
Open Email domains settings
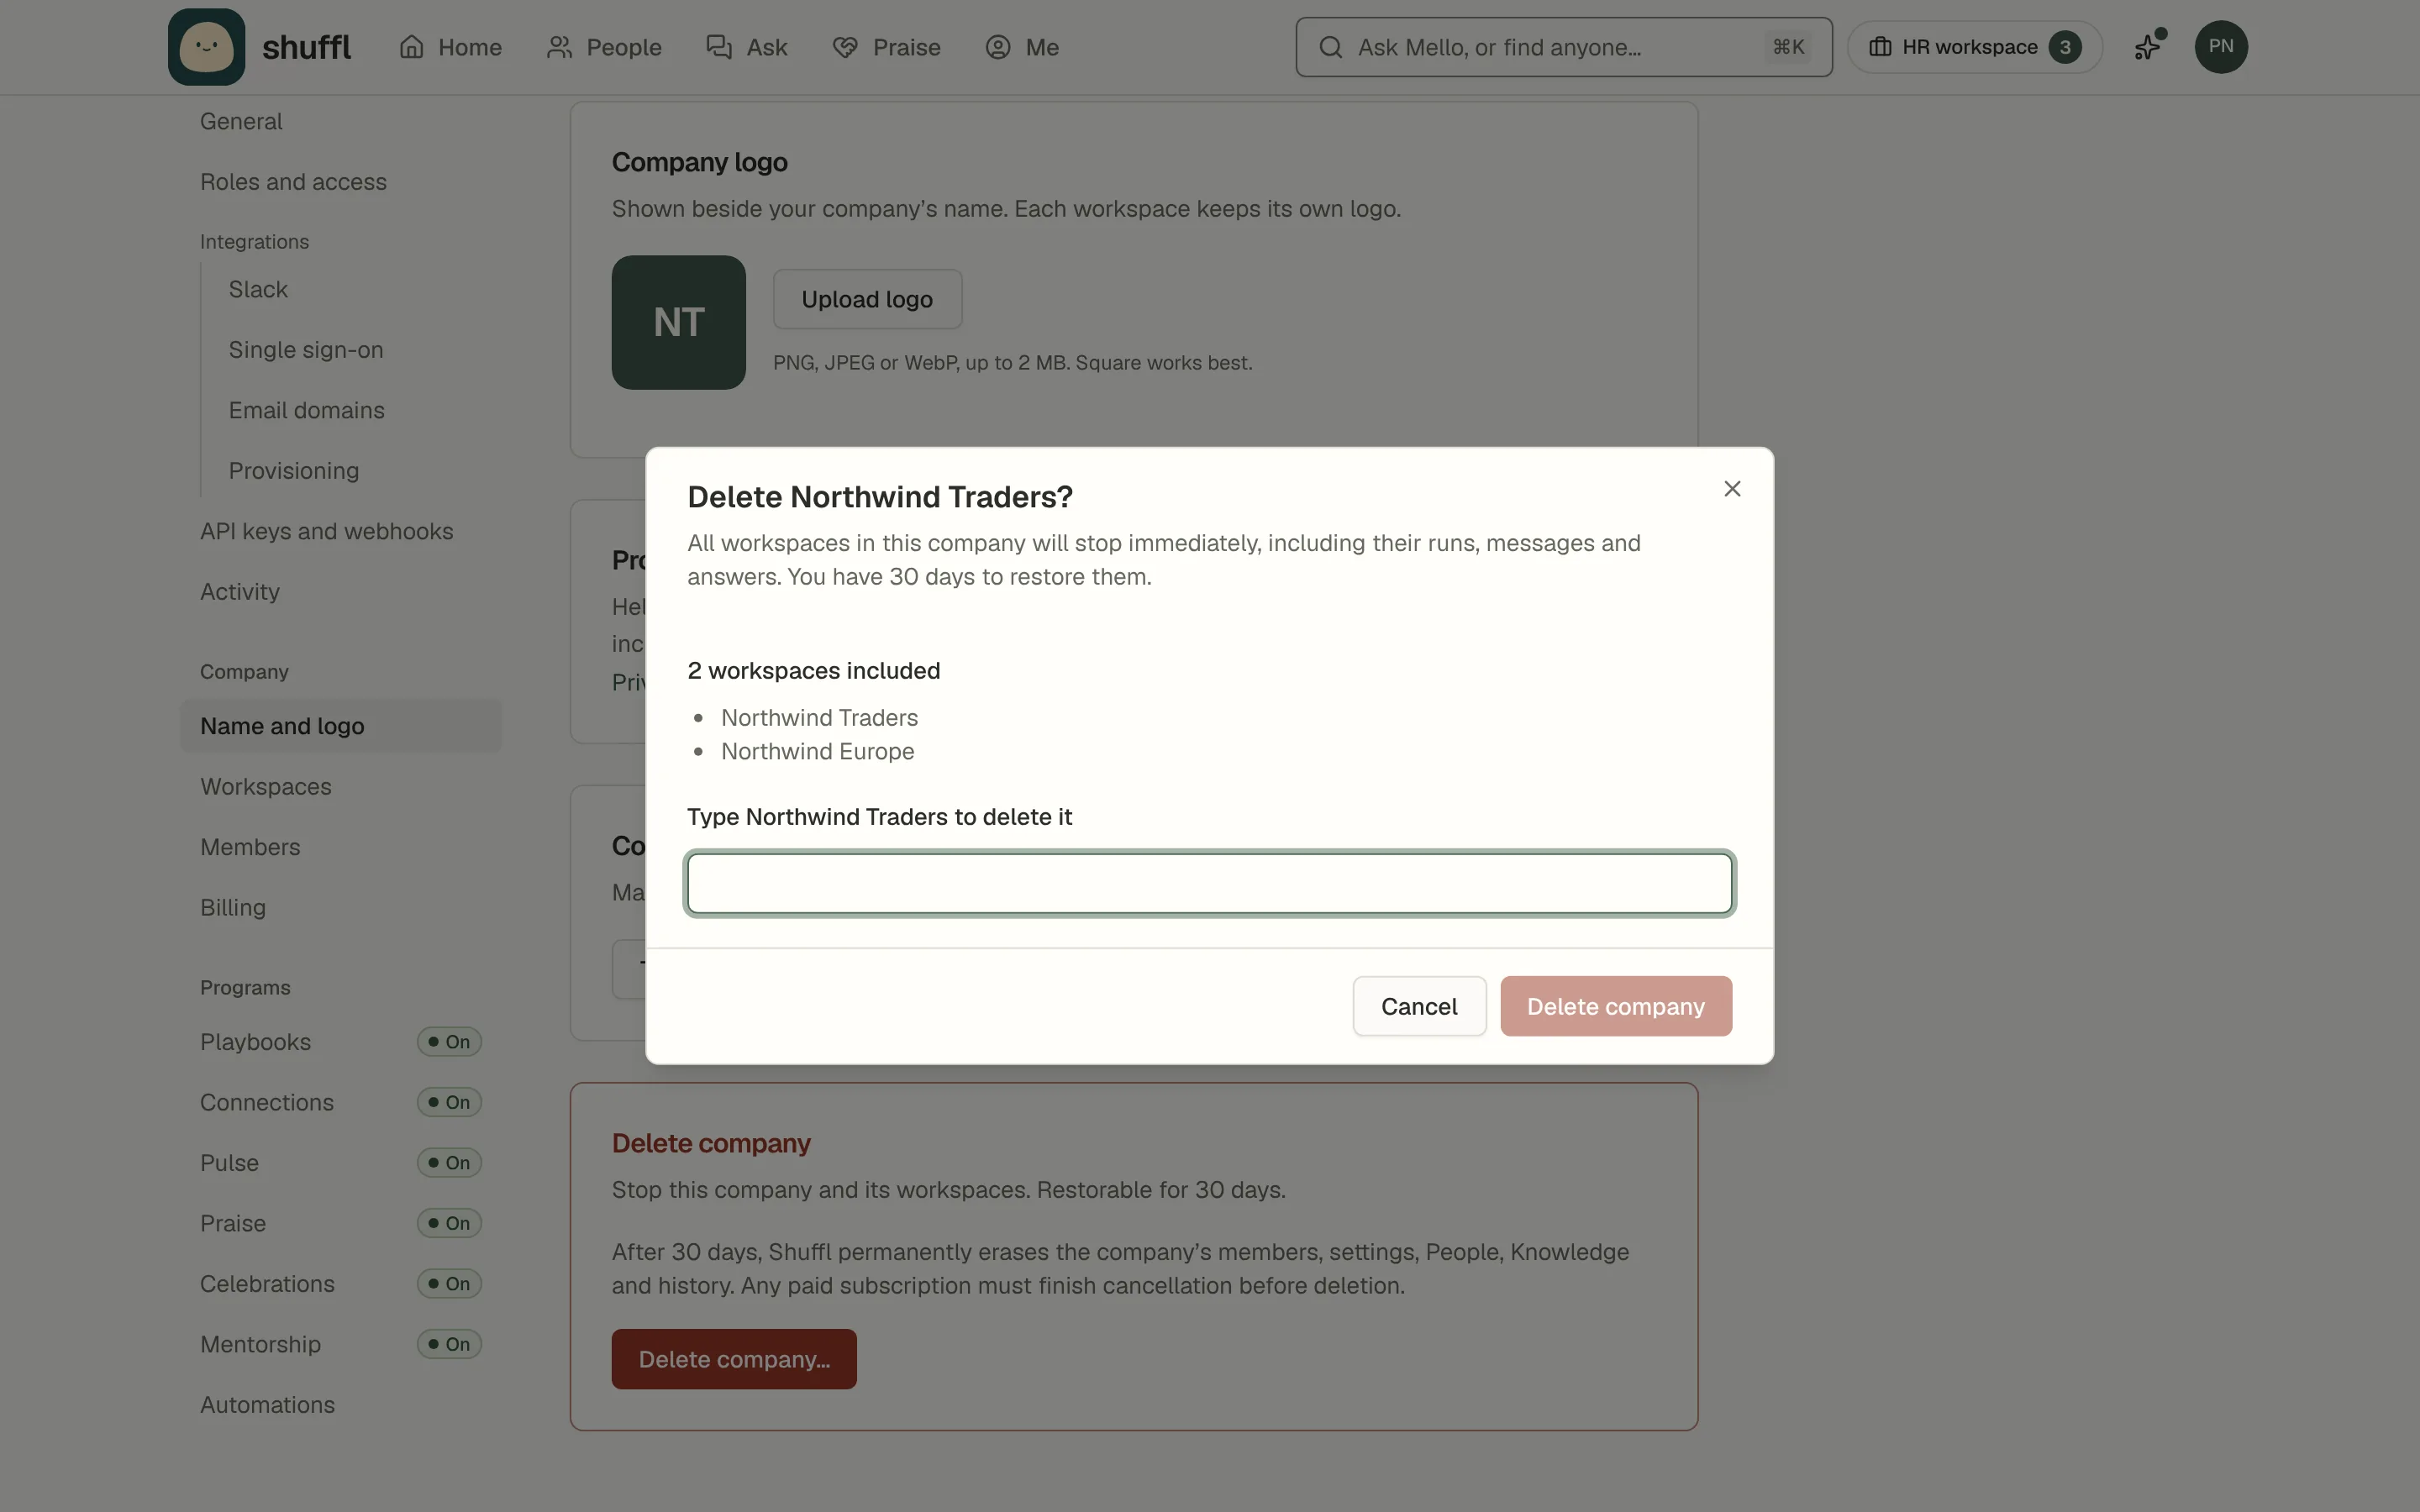click(306, 411)
